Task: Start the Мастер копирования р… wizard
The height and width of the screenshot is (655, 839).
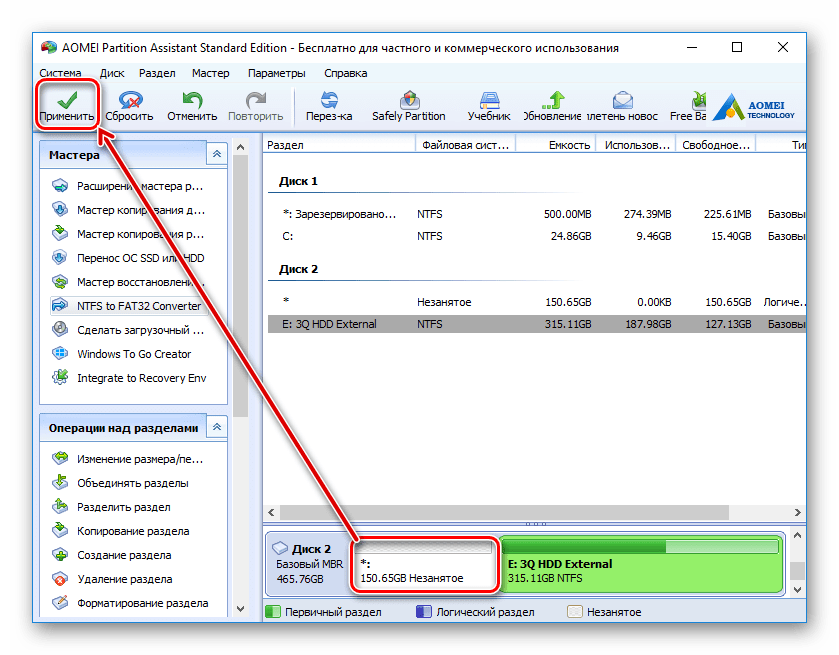Action: click(x=129, y=234)
